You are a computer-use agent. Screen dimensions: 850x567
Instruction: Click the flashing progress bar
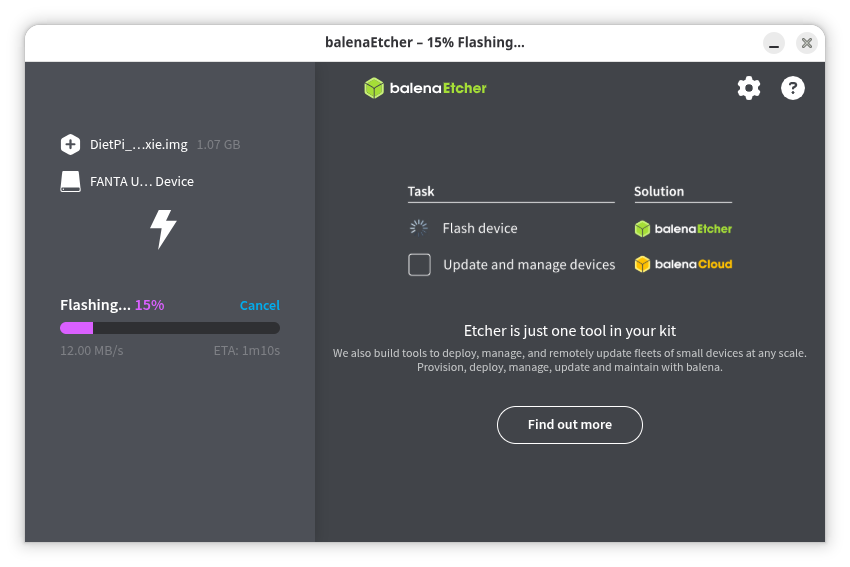[170, 328]
